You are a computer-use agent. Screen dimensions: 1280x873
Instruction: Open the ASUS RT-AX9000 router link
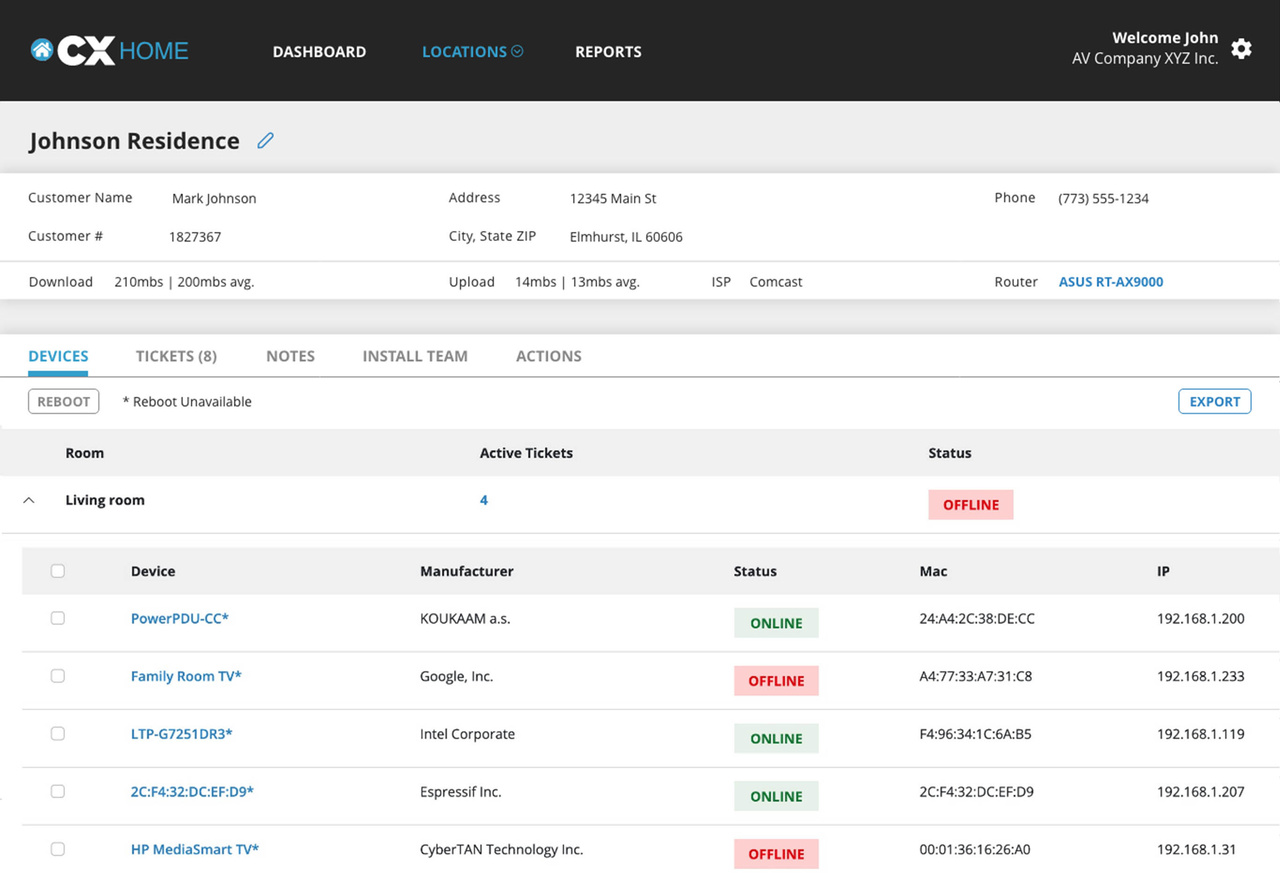click(1110, 282)
